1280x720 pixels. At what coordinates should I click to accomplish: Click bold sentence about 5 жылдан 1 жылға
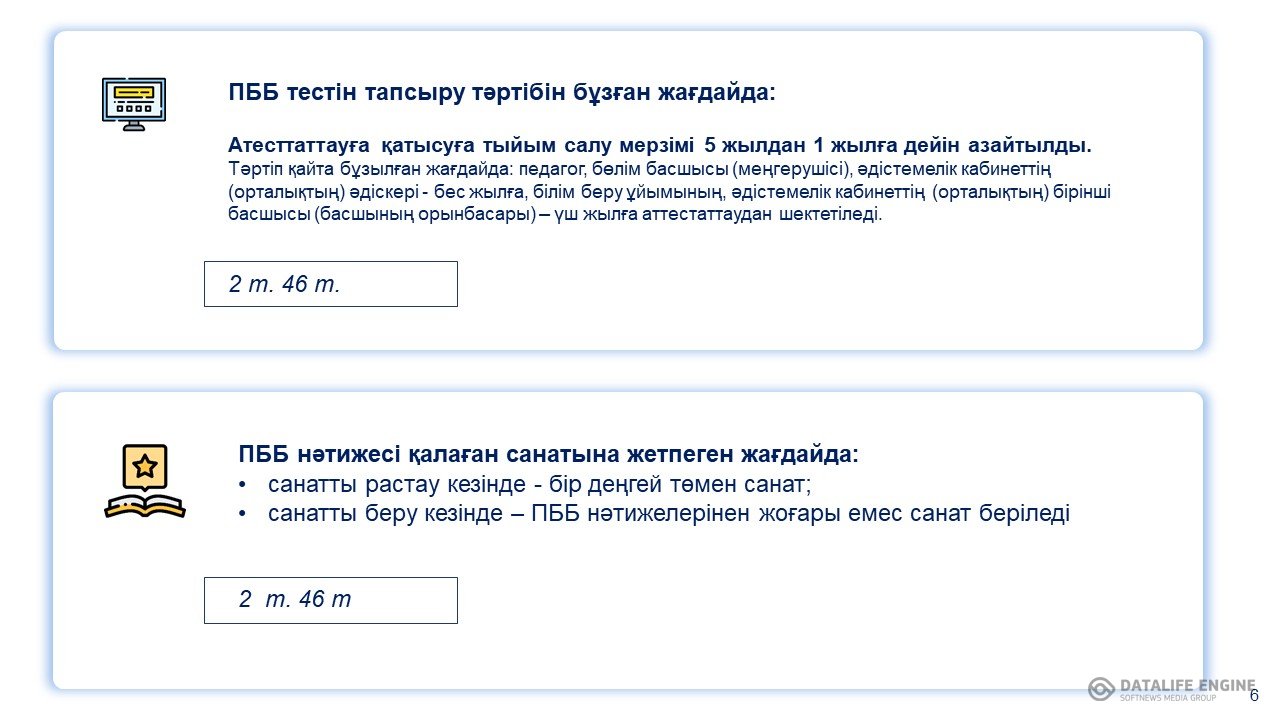coord(660,145)
